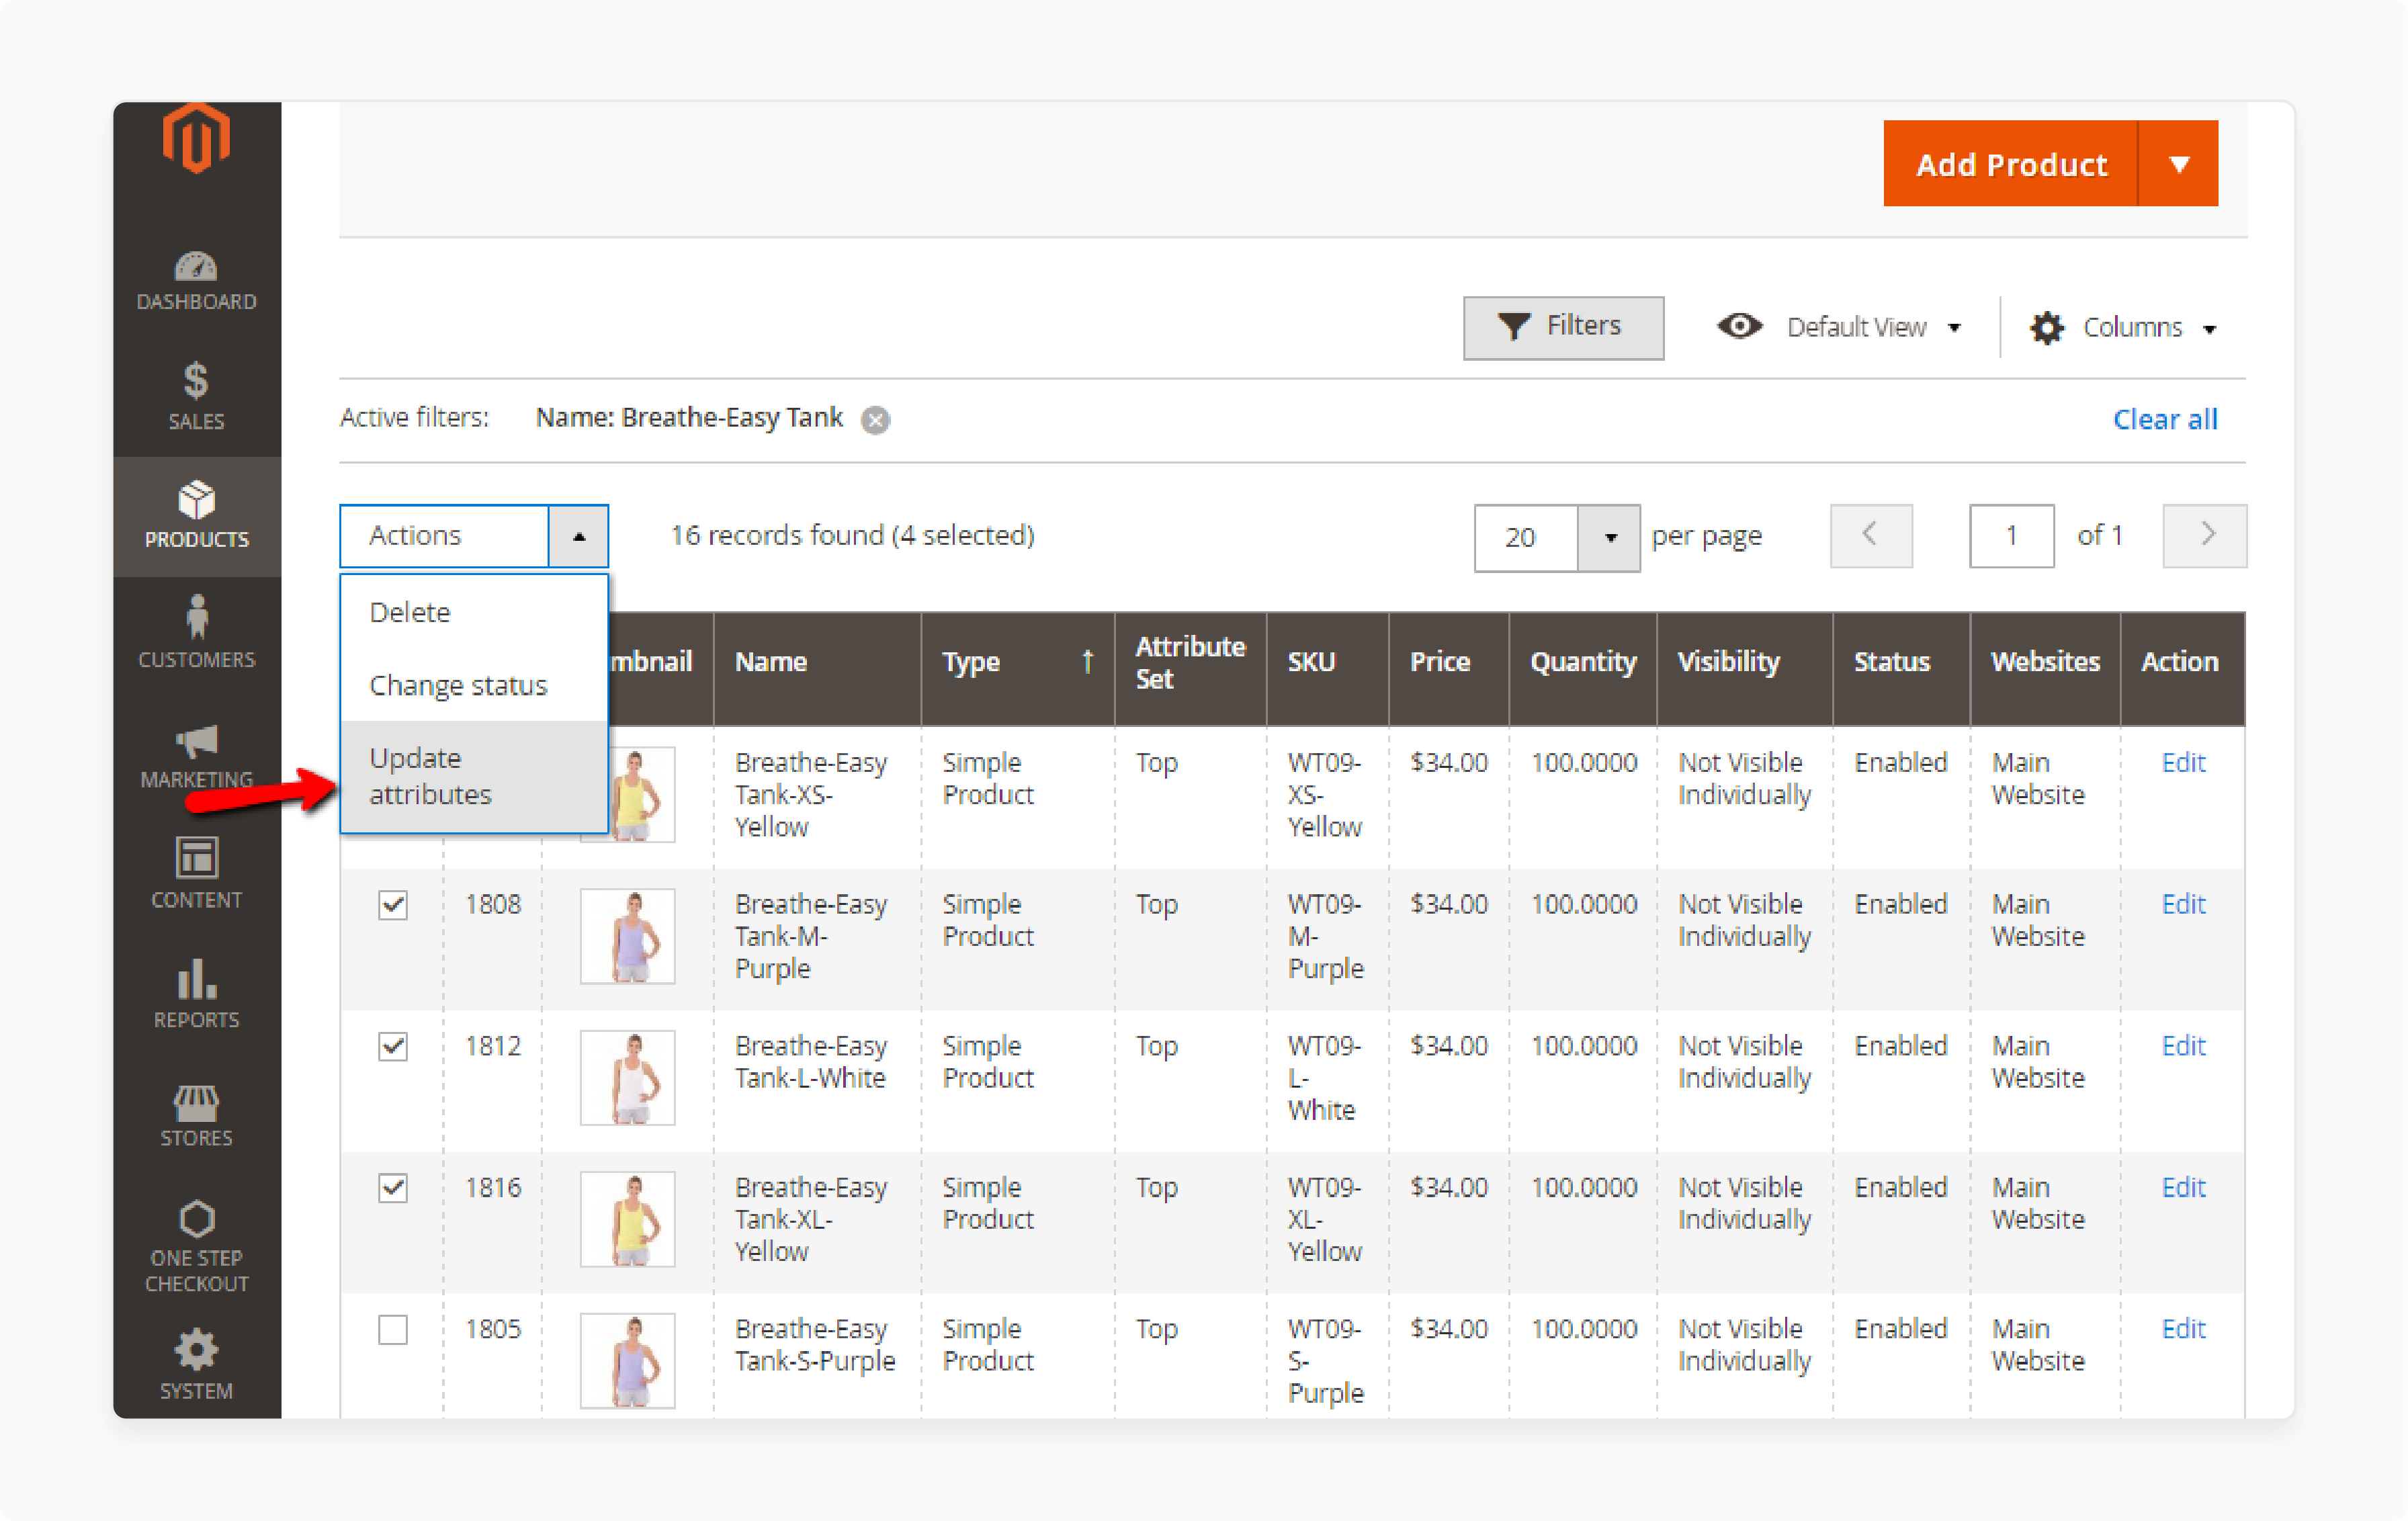2408x1521 pixels.
Task: Click the Tank-S-Purple product thumbnail
Action: (x=628, y=1362)
